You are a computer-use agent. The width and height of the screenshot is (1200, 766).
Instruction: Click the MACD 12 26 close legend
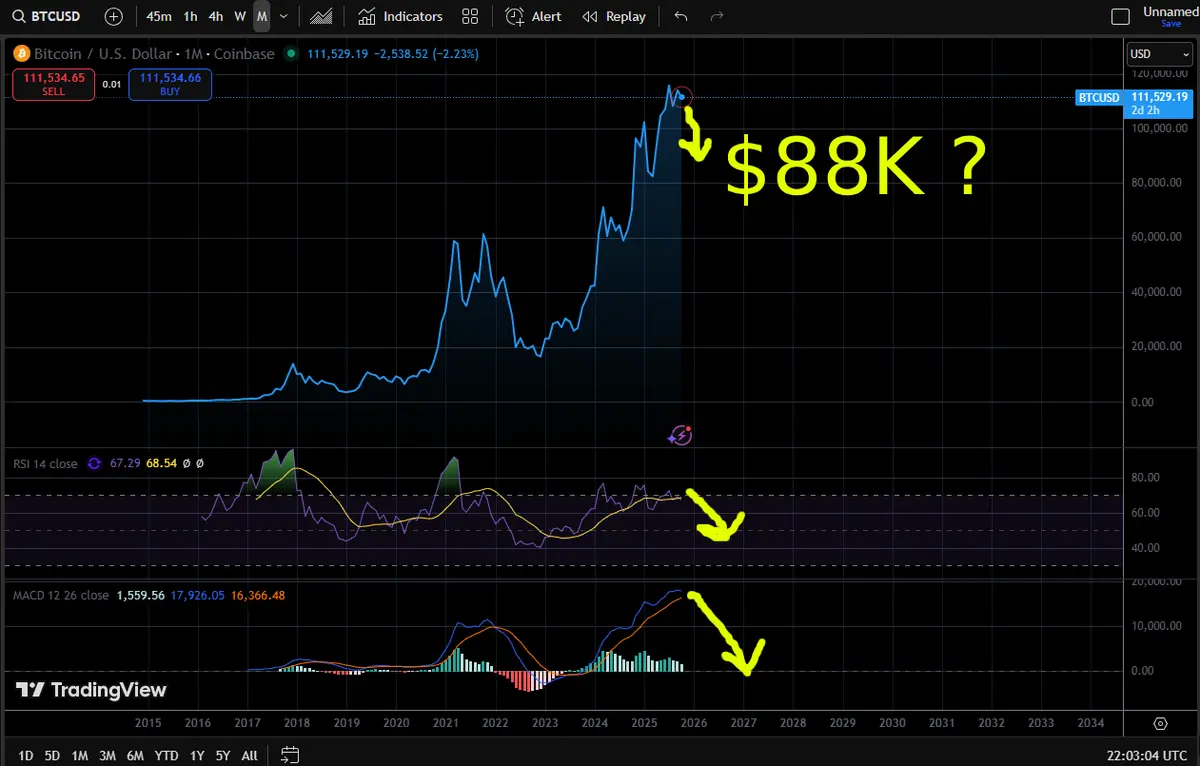point(61,595)
